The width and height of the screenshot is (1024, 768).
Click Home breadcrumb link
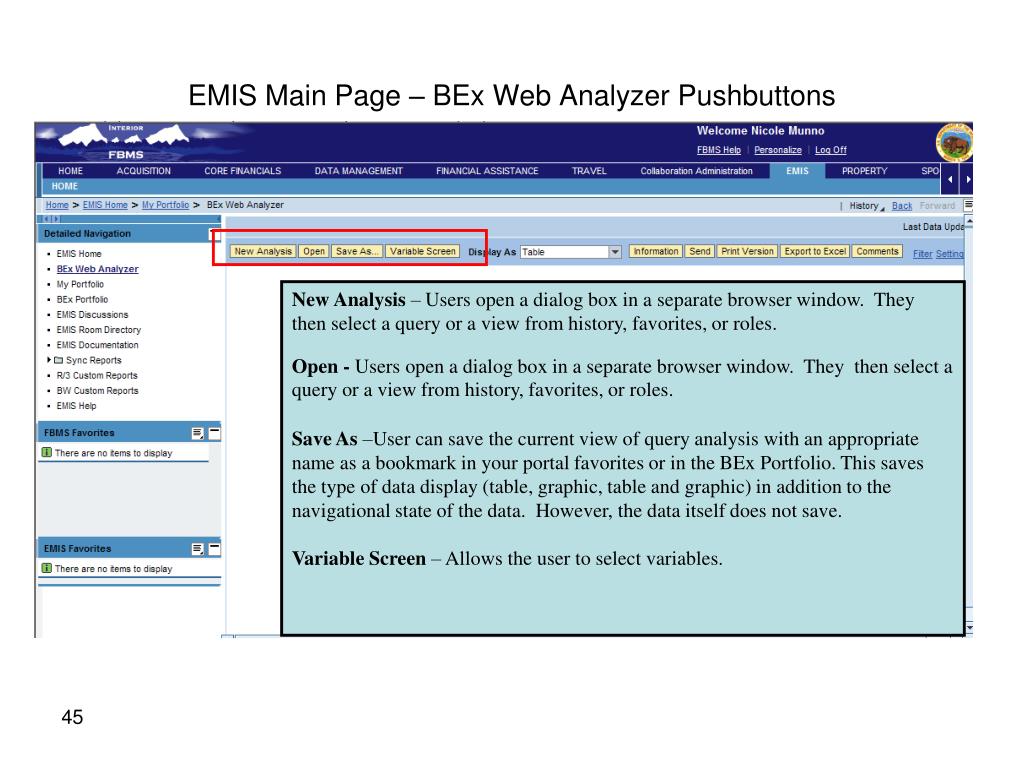coord(57,205)
